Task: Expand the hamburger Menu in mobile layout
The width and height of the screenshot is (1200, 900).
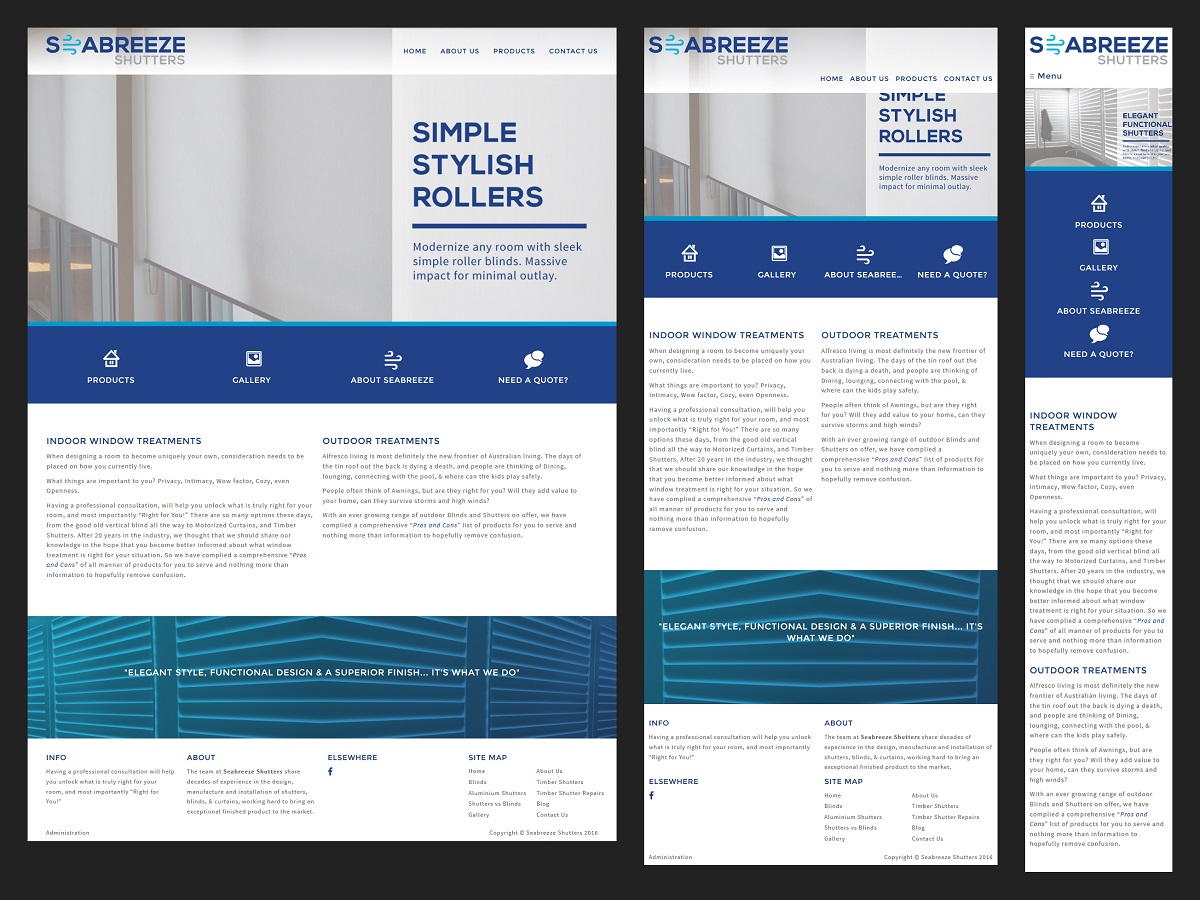Action: [x=1046, y=76]
